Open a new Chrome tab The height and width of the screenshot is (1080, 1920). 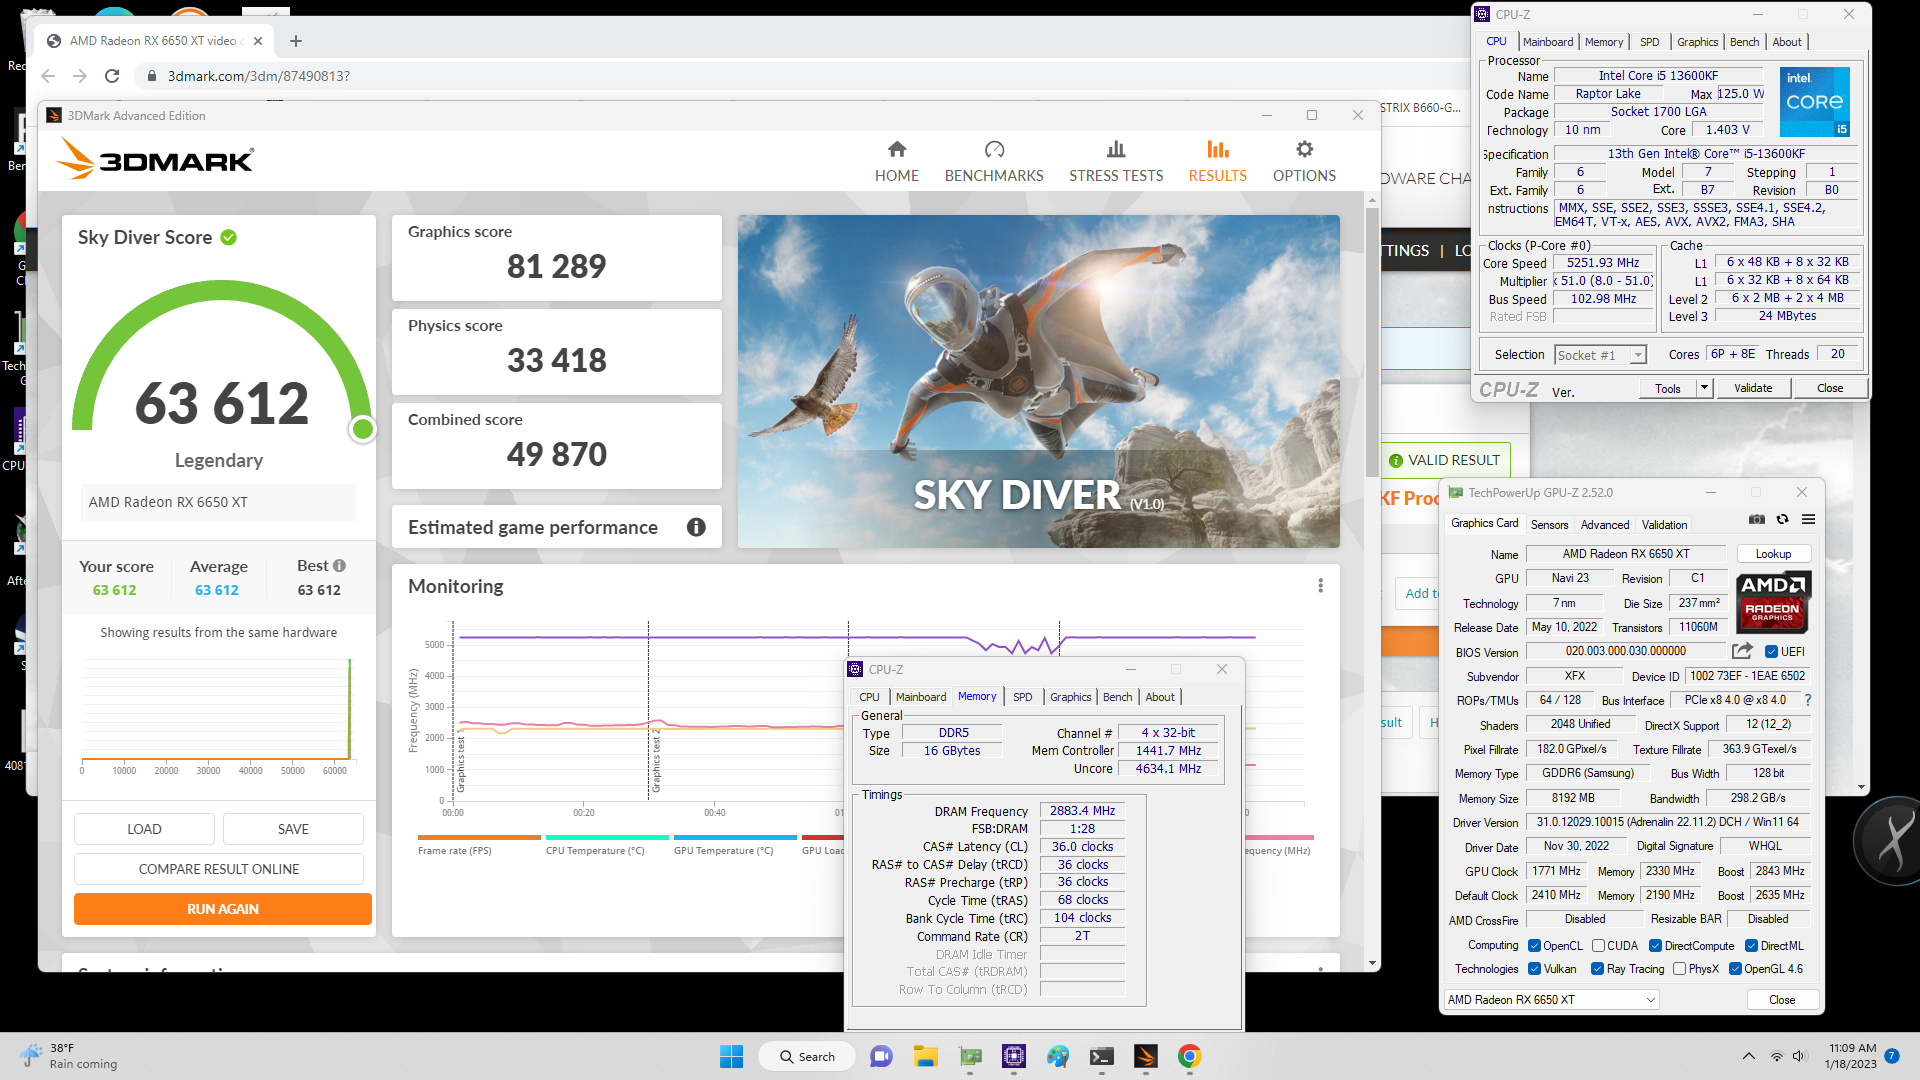(296, 41)
